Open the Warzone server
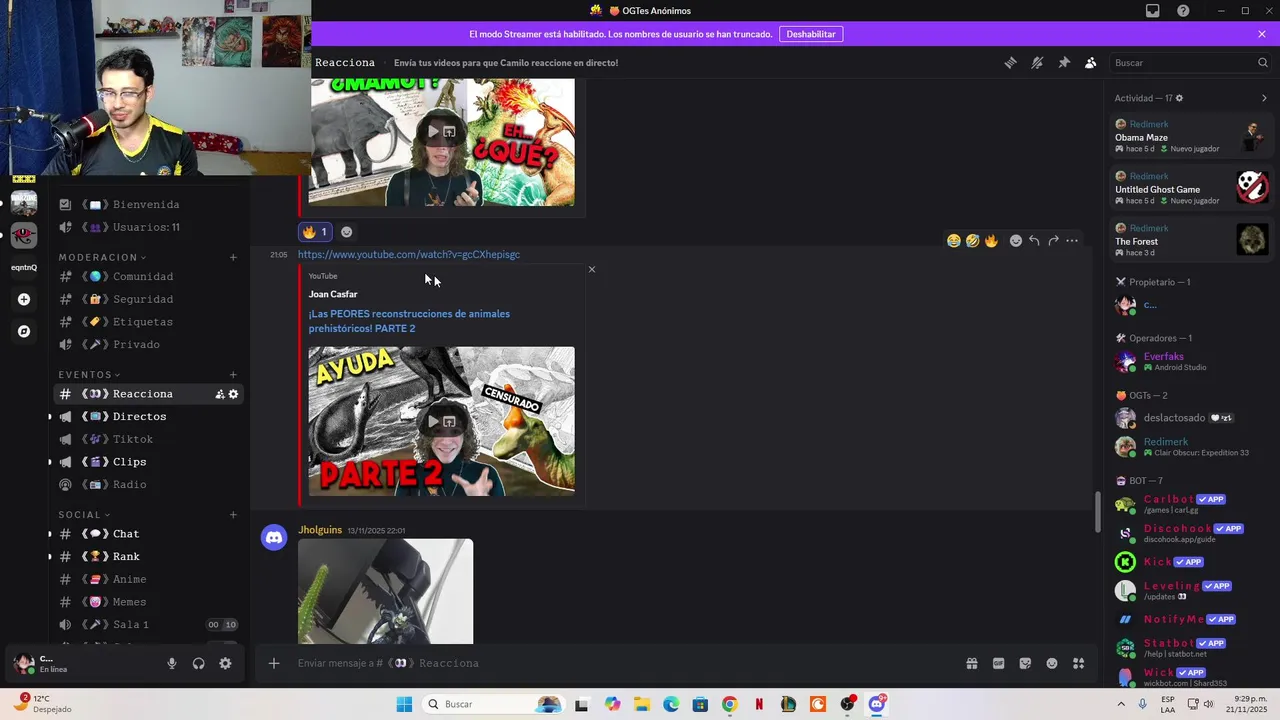The height and width of the screenshot is (720, 1280). [x=24, y=203]
